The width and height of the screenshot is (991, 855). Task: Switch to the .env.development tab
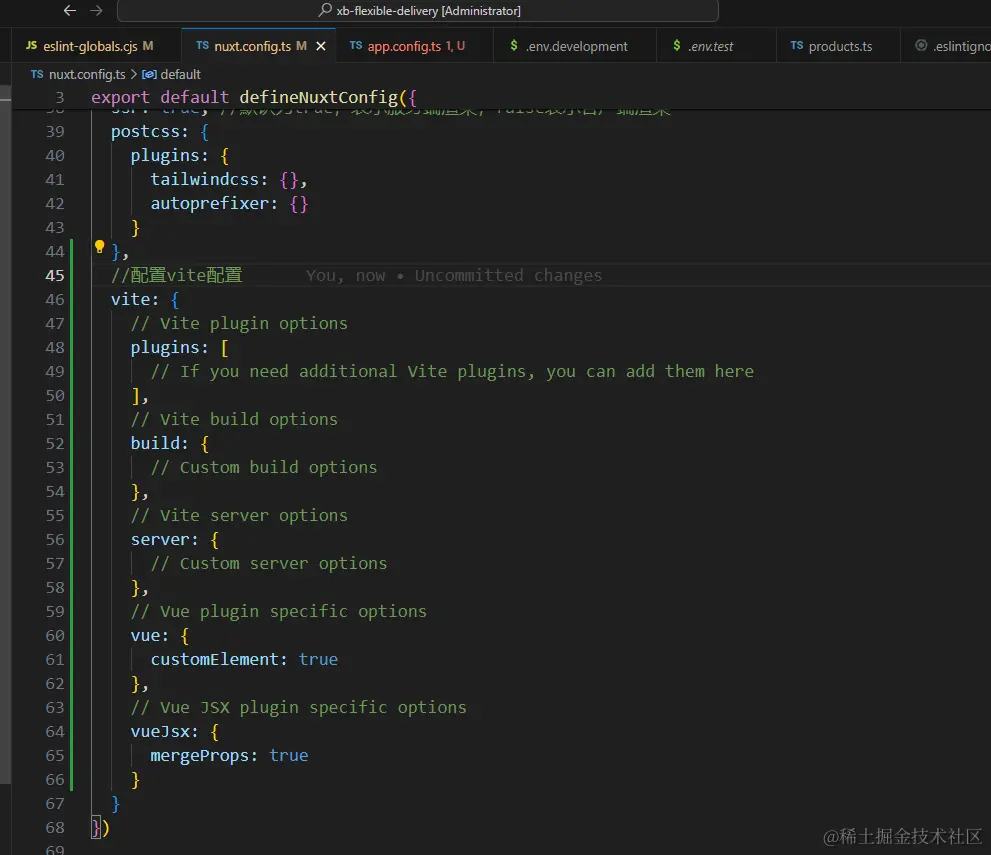[575, 46]
